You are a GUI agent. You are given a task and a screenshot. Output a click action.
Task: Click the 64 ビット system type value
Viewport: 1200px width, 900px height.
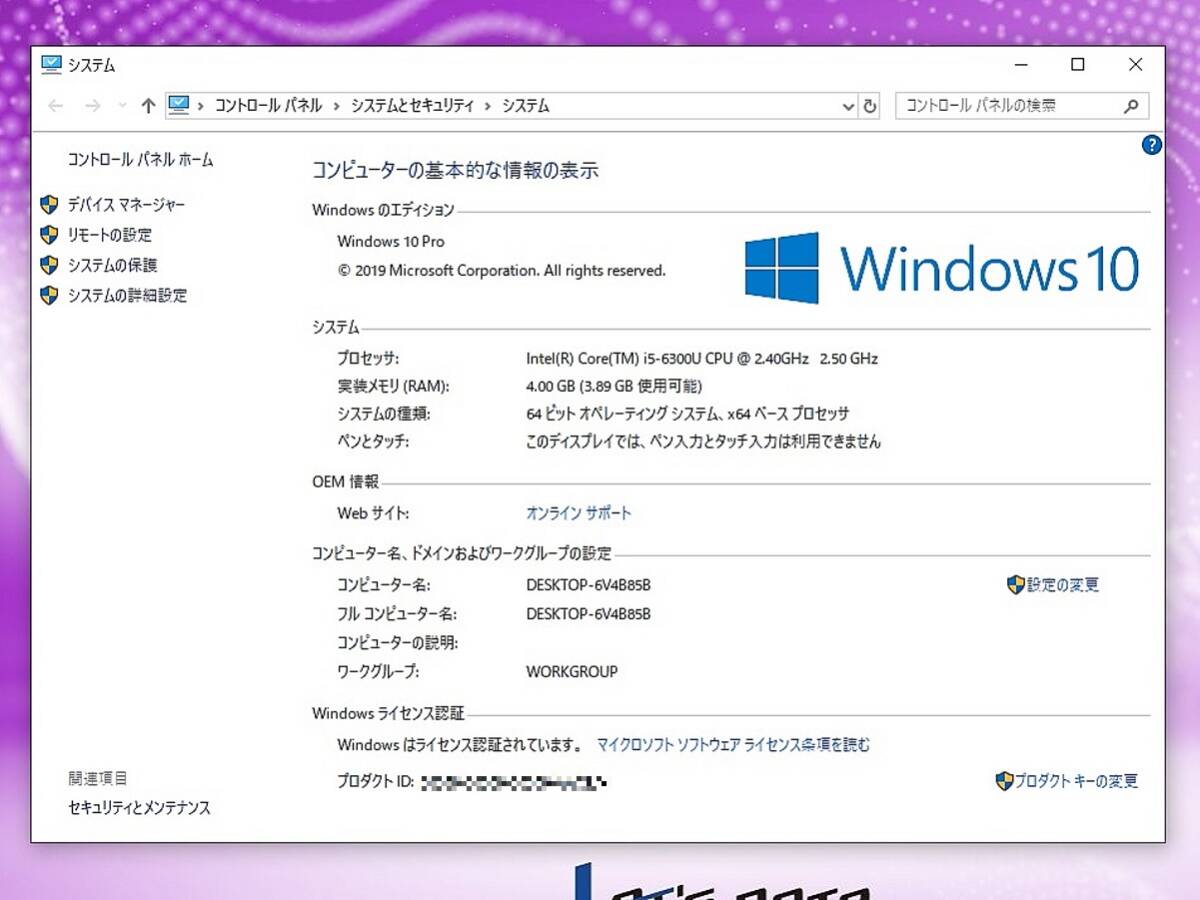[688, 414]
